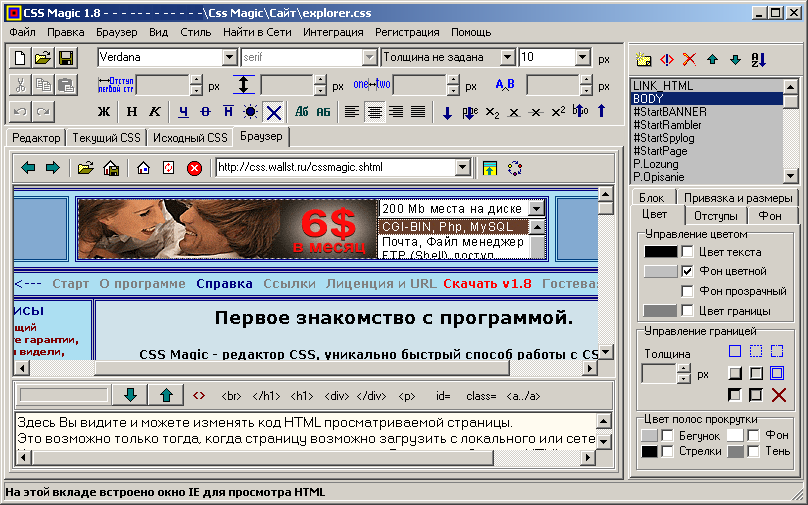This screenshot has width=808, height=505.
Task: Toggle italic with the К button
Action: (155, 111)
